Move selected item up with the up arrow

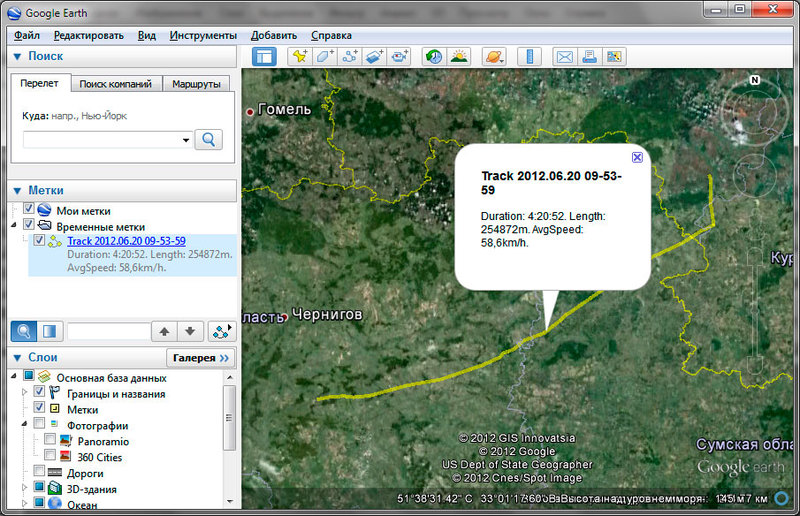164,332
